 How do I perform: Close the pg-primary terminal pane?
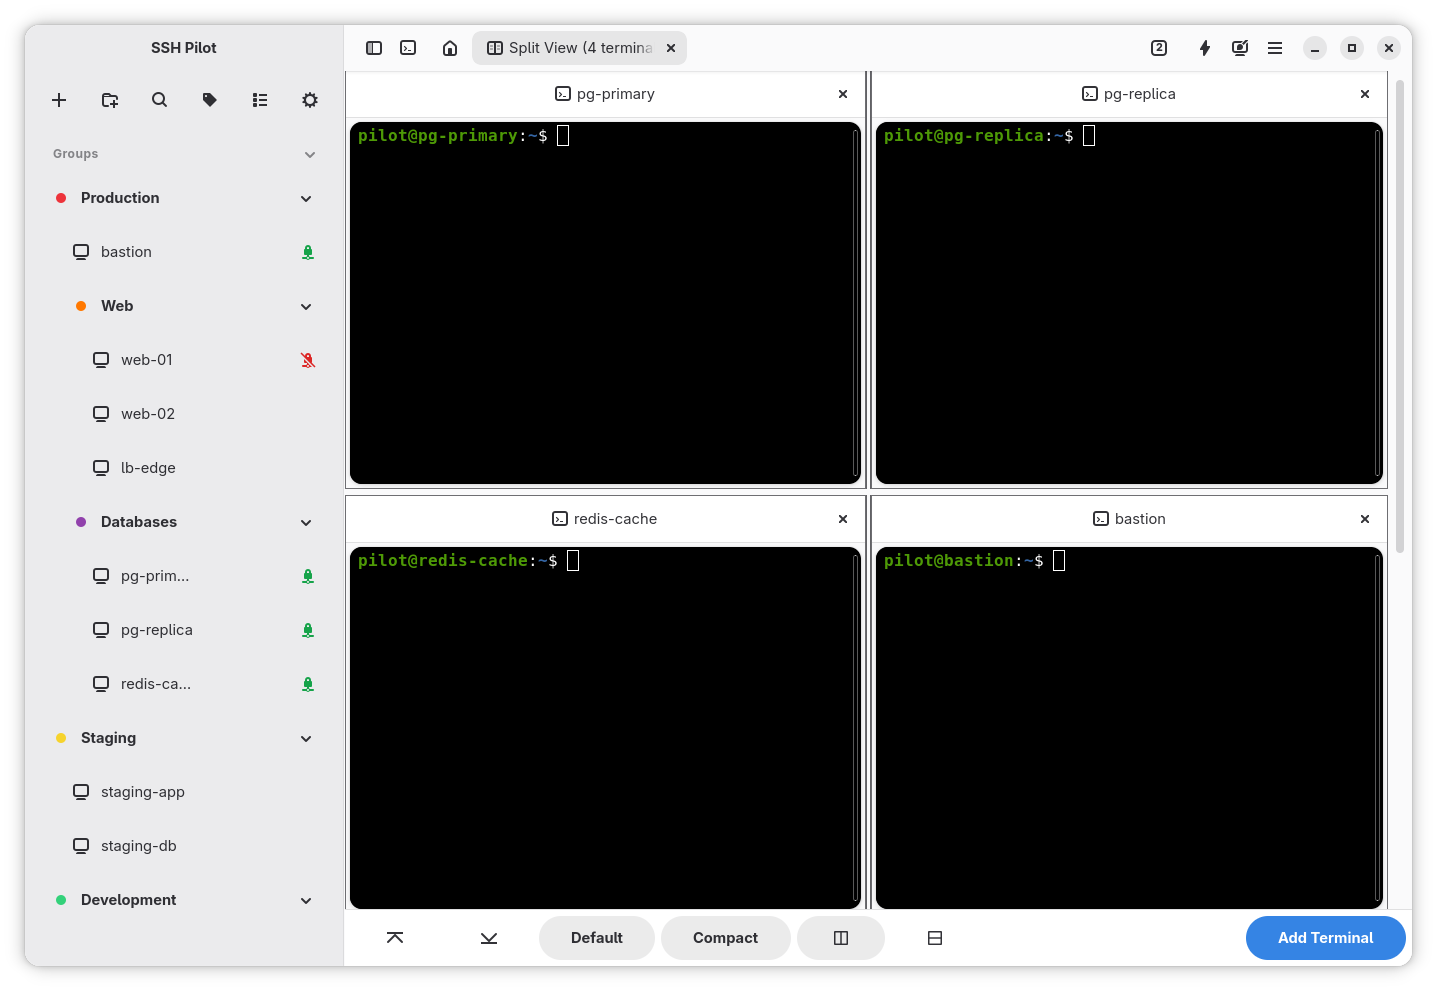tap(843, 94)
